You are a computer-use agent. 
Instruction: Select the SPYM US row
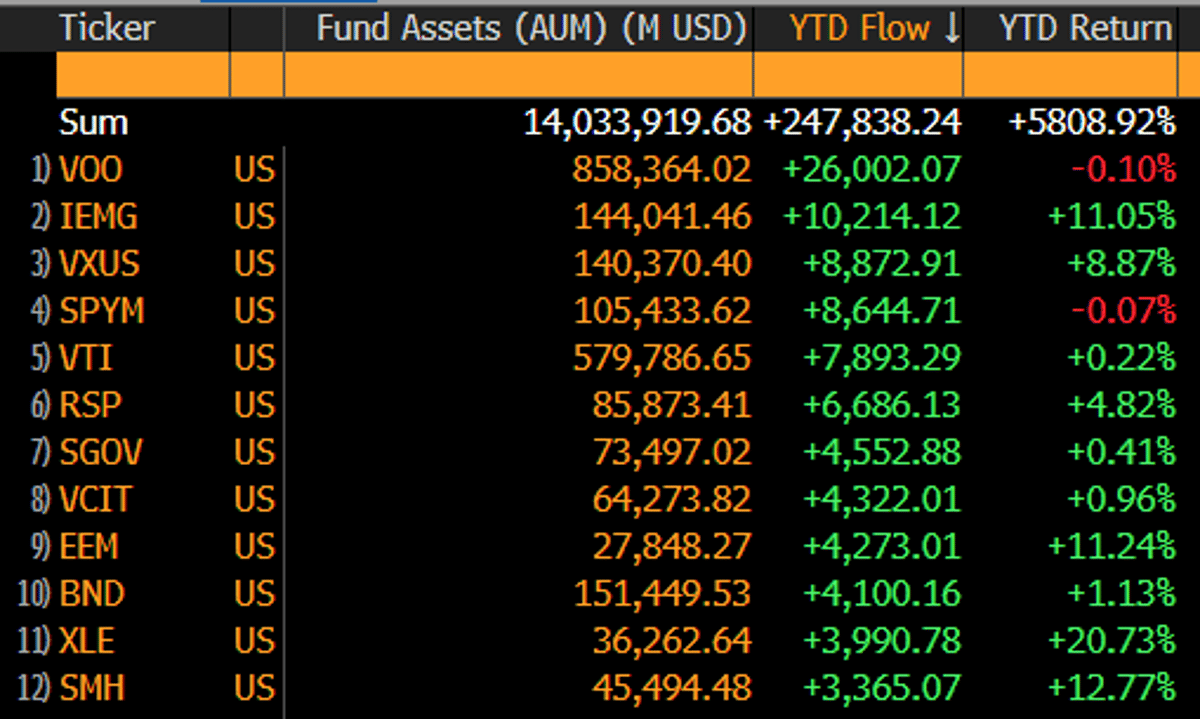[x=103, y=311]
